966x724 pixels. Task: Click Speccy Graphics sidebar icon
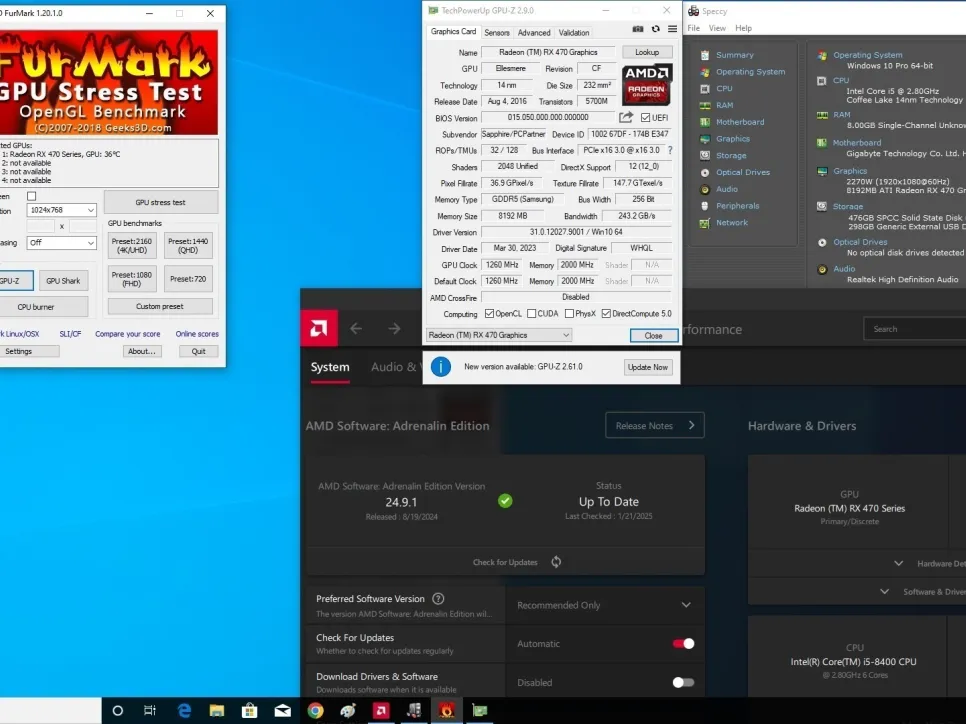[x=705, y=139]
